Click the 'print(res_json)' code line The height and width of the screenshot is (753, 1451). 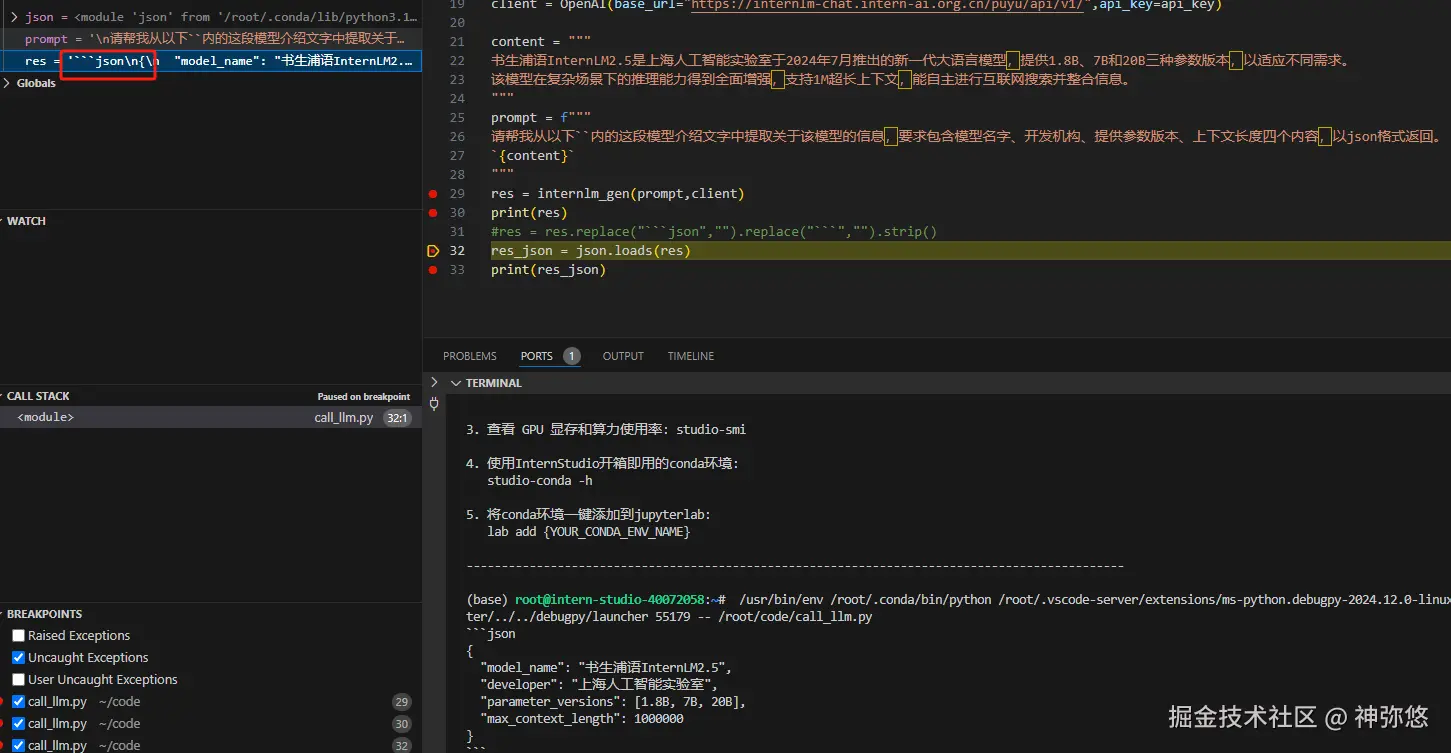(x=549, y=270)
